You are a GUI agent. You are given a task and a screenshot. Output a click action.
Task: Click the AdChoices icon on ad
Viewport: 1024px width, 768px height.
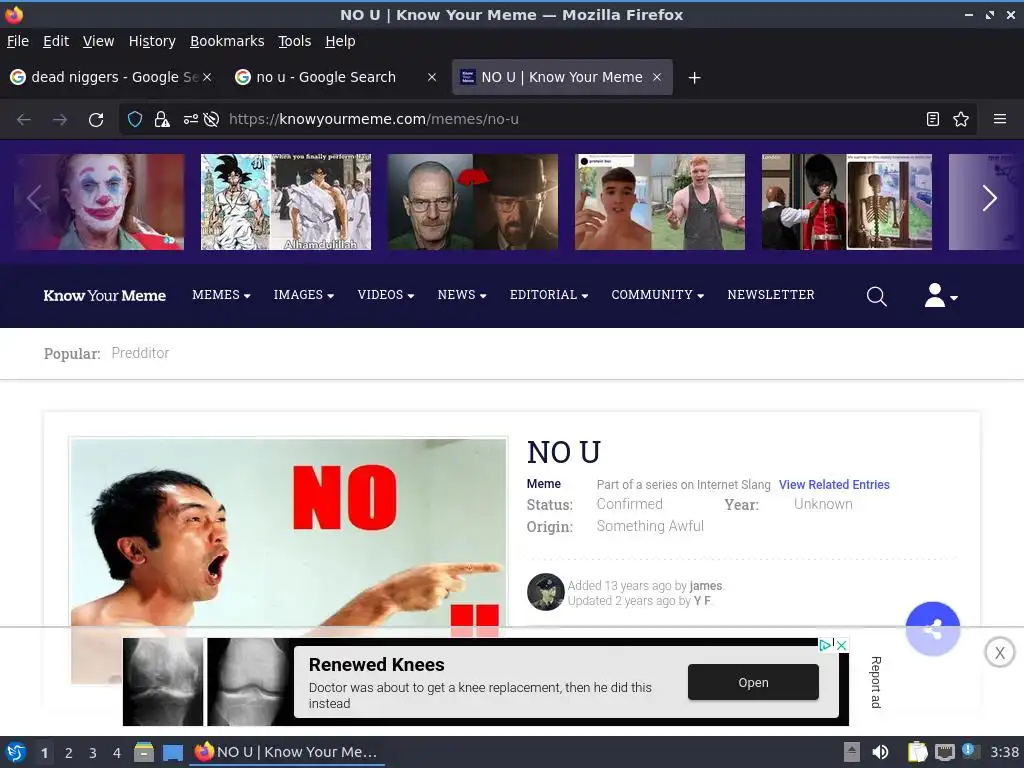(x=826, y=645)
